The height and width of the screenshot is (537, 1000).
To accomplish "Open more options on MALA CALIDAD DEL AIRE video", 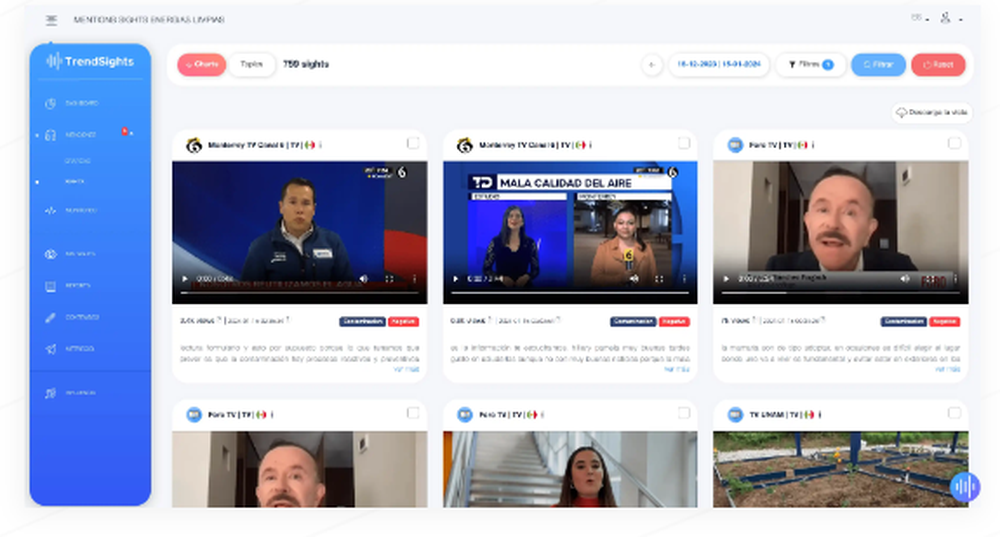I will 684,279.
